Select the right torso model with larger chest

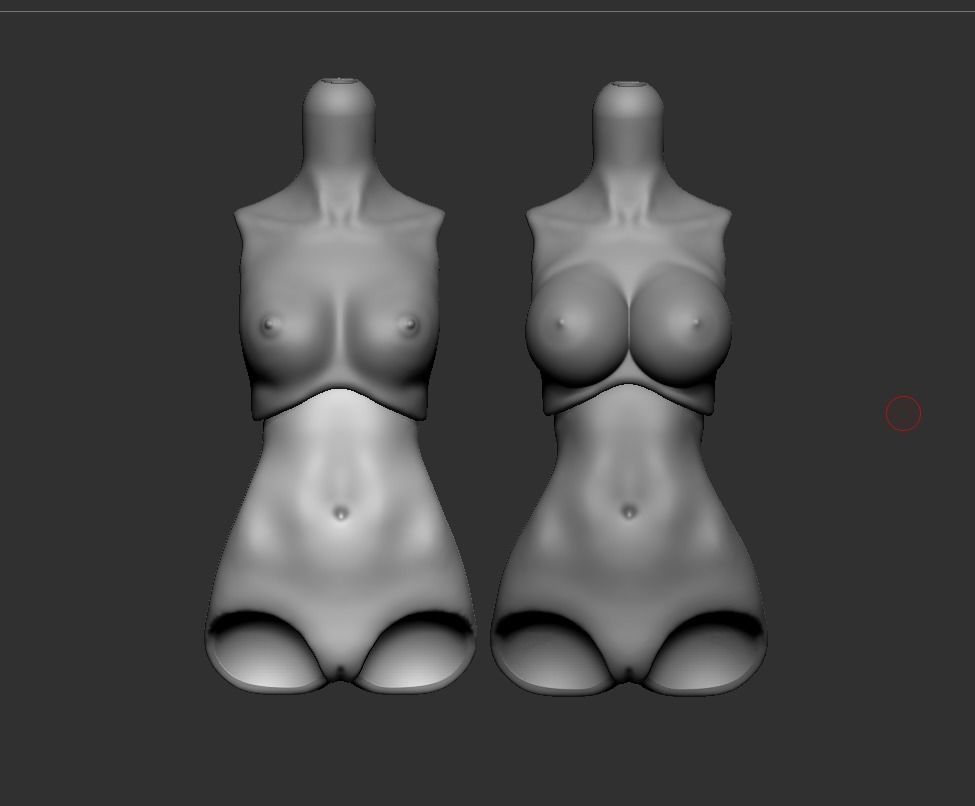tap(629, 389)
